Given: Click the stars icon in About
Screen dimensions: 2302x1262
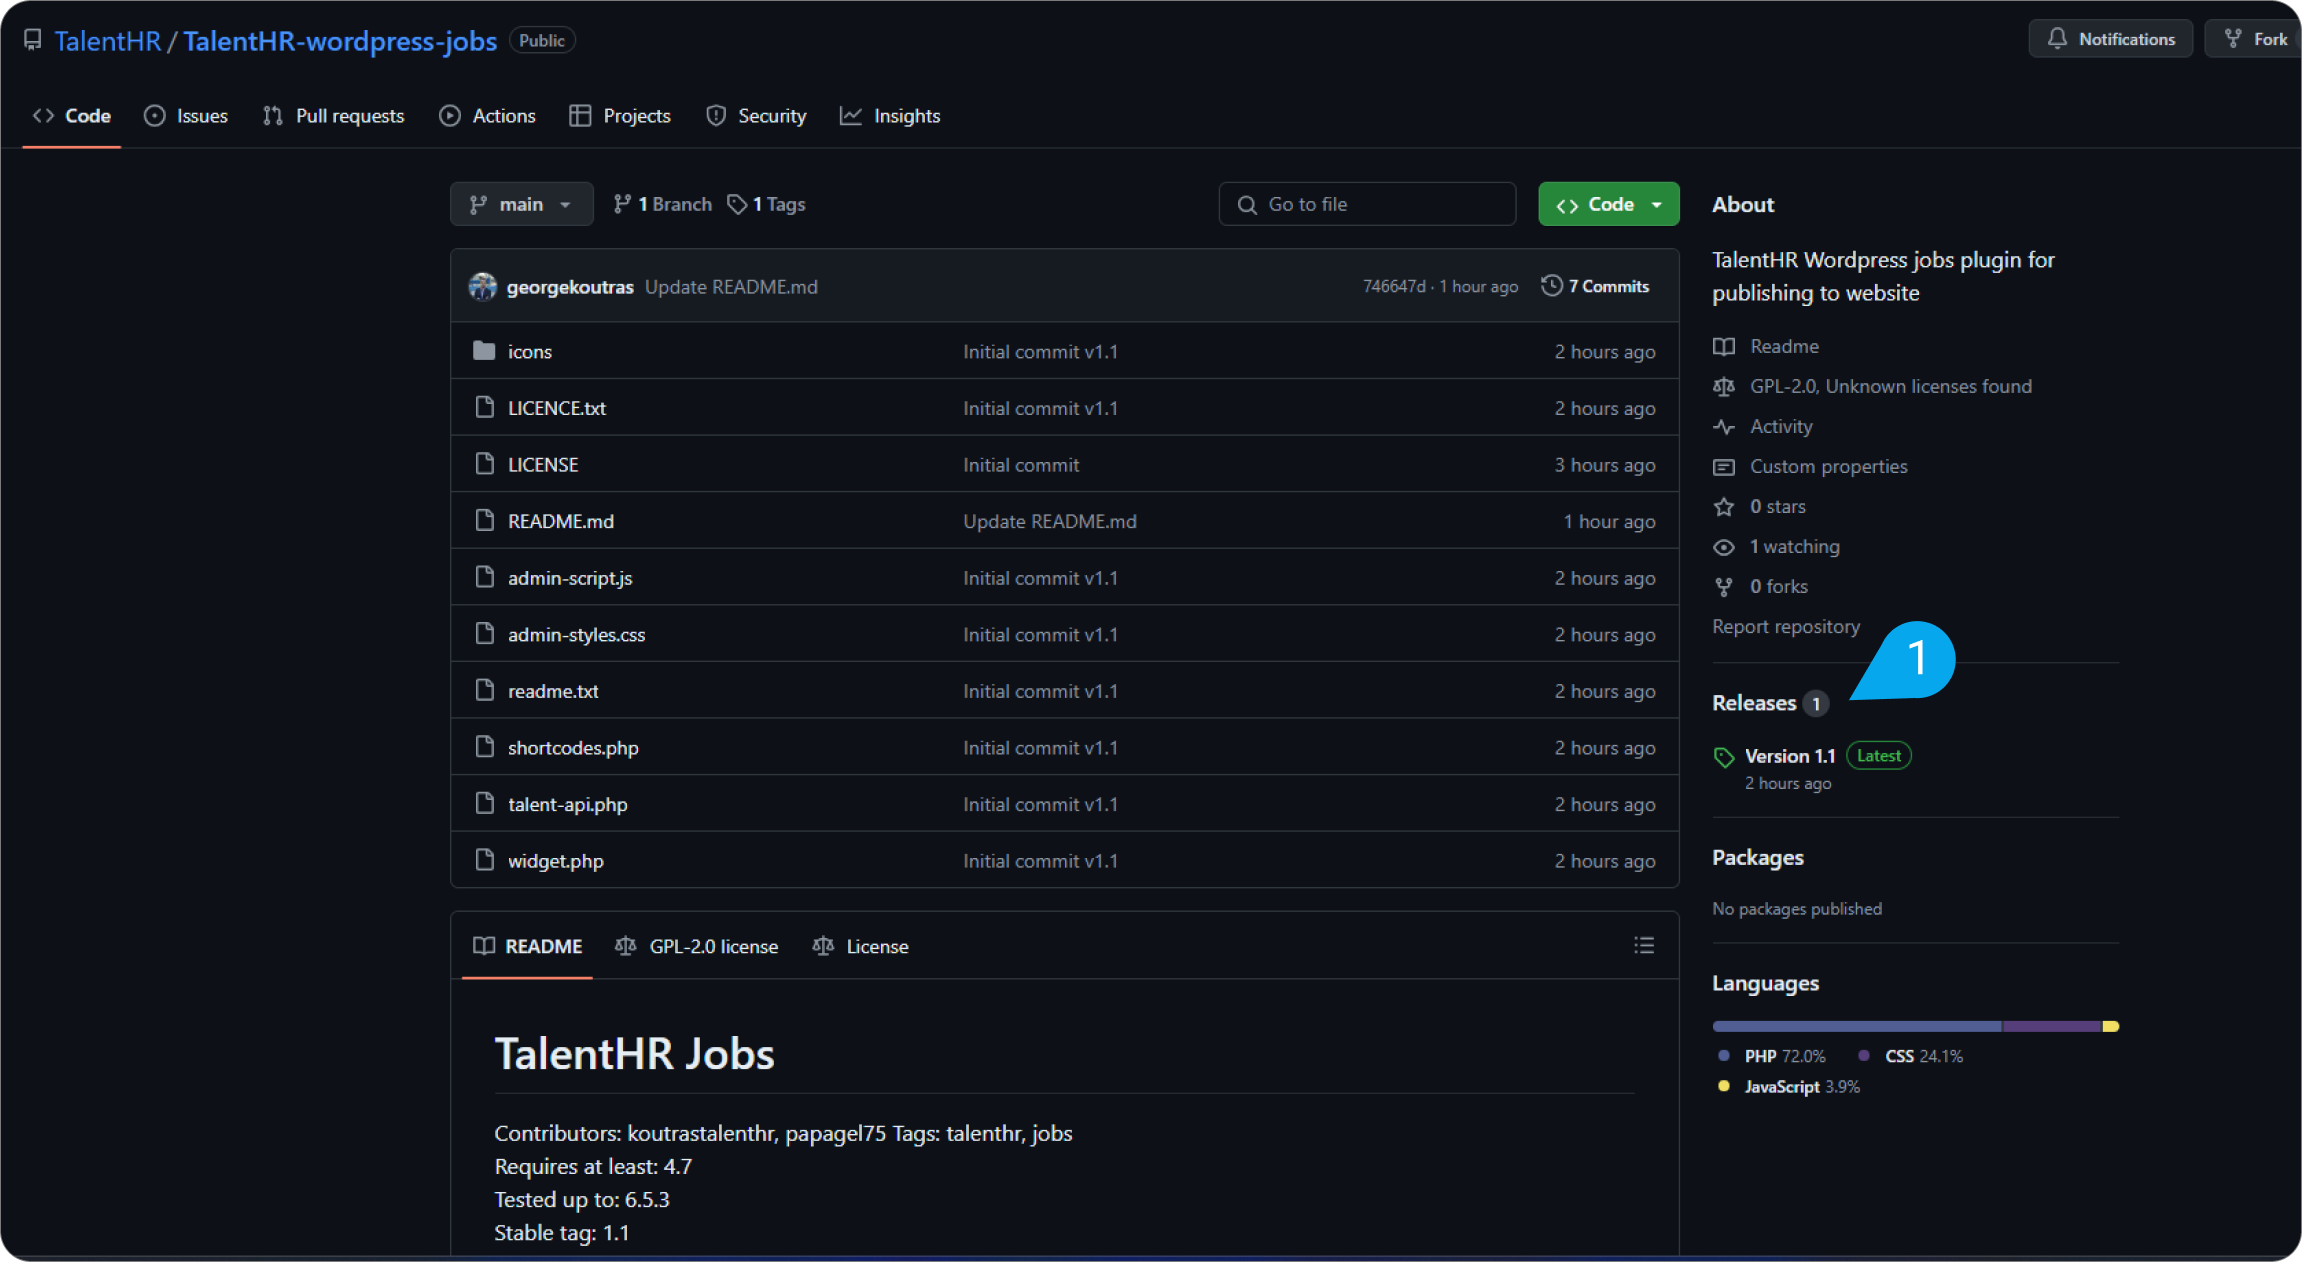Looking at the screenshot, I should 1724,507.
